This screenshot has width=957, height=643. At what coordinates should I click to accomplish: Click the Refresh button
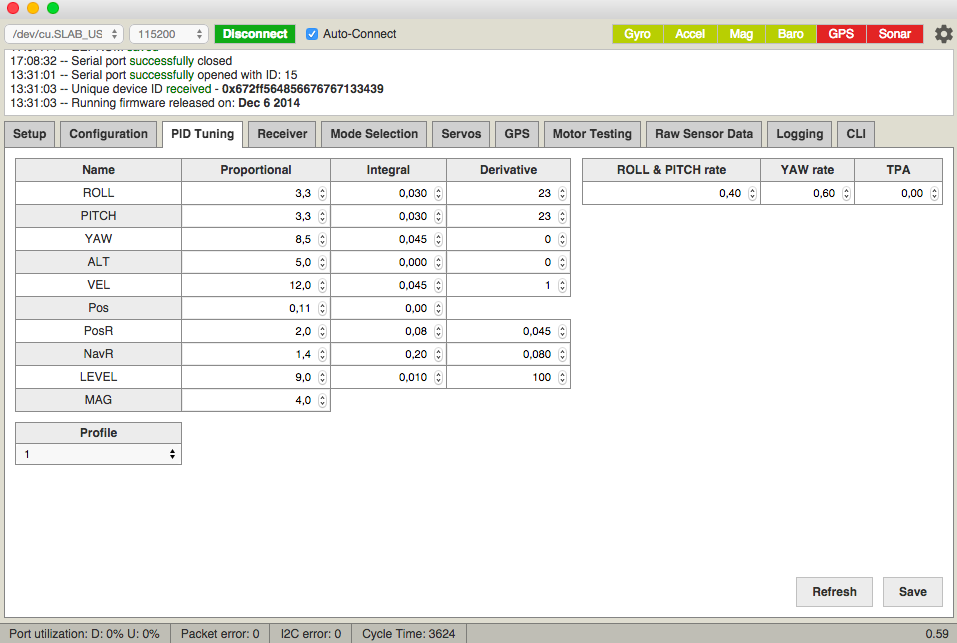[834, 592]
